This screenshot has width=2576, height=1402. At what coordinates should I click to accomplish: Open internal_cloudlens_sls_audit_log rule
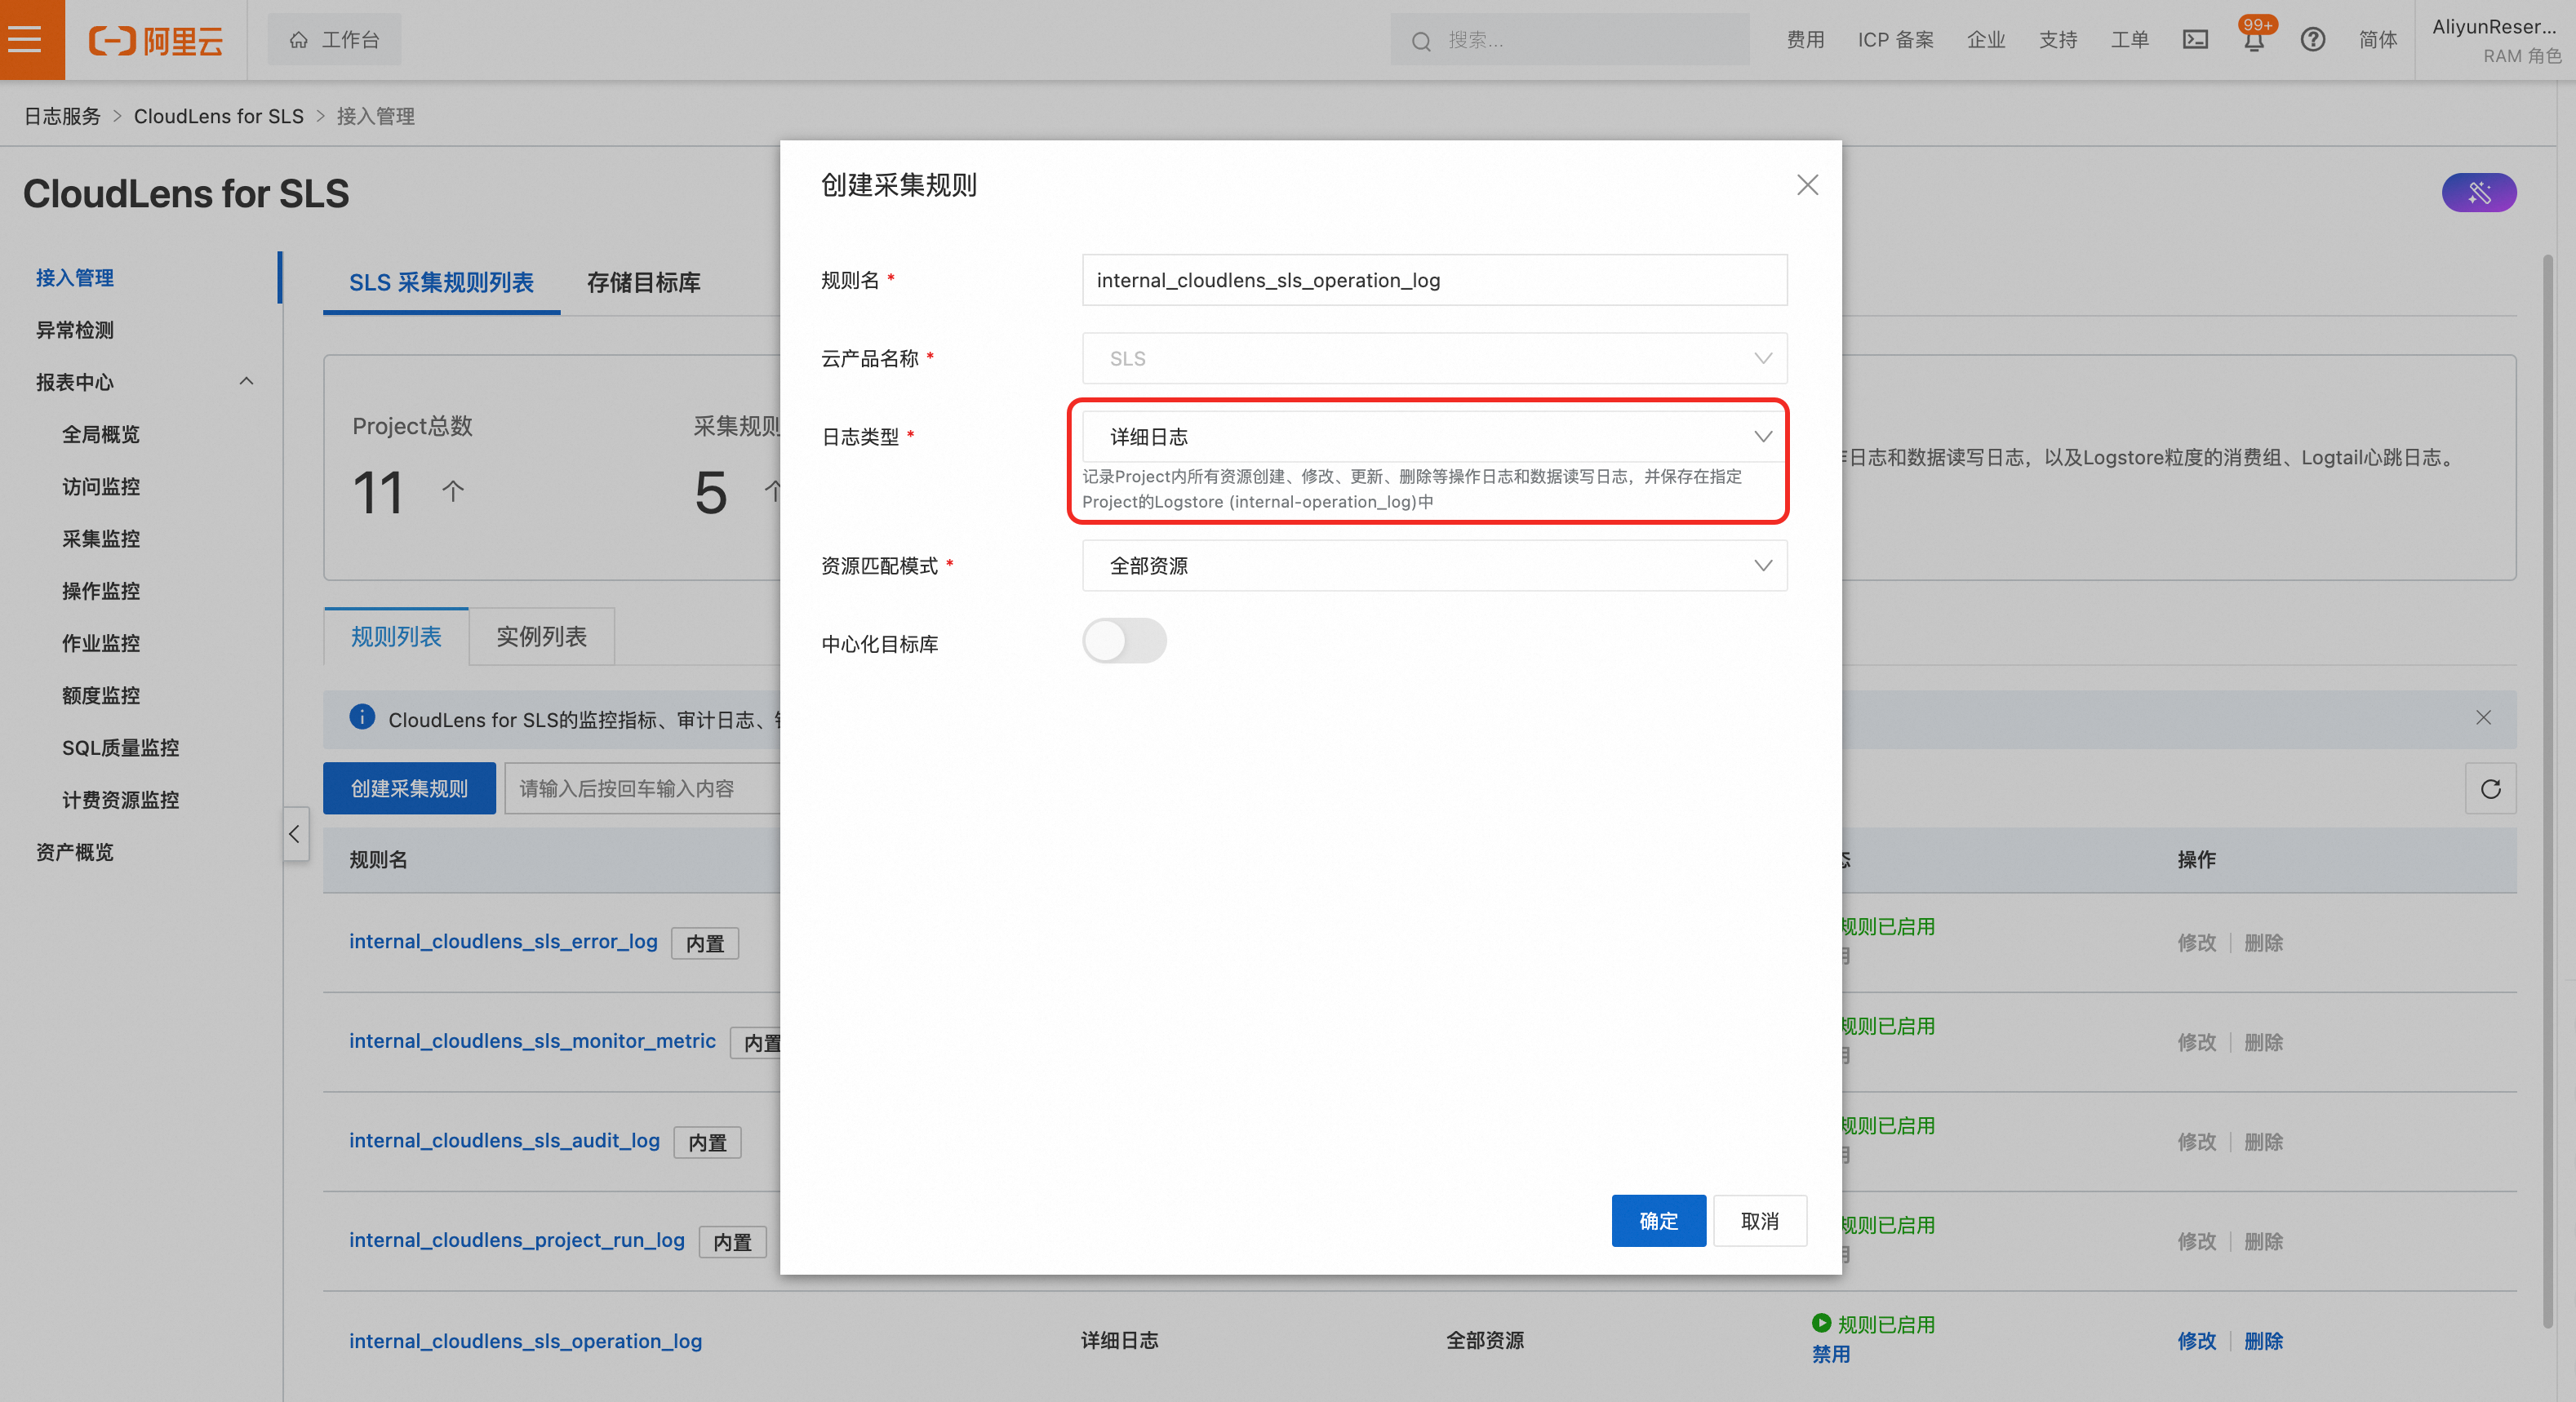pyautogui.click(x=504, y=1141)
